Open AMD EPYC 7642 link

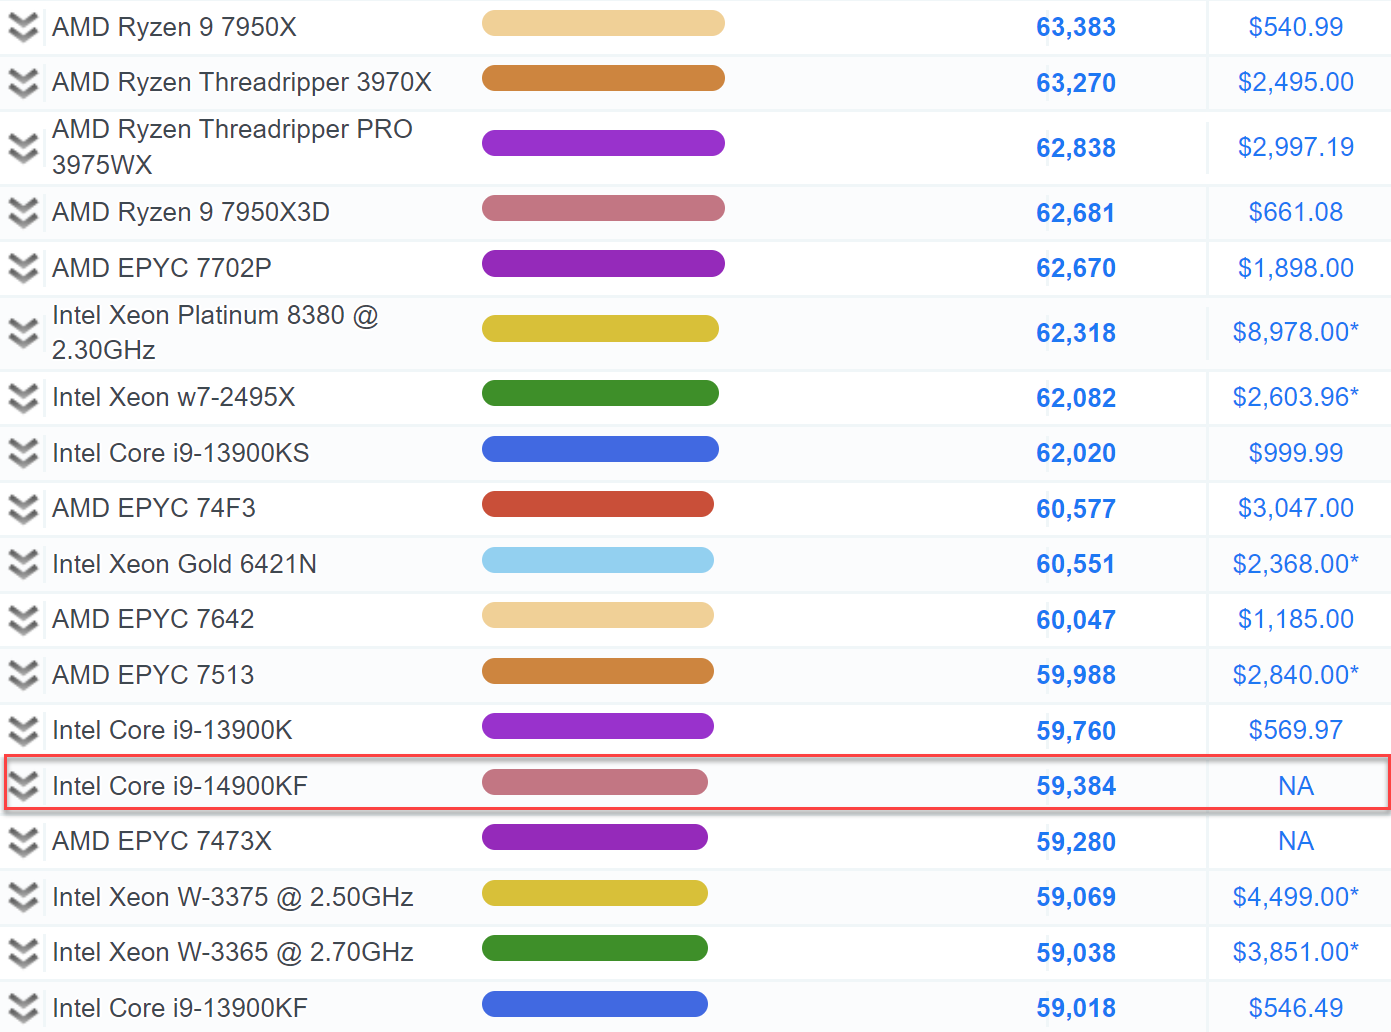(x=153, y=619)
